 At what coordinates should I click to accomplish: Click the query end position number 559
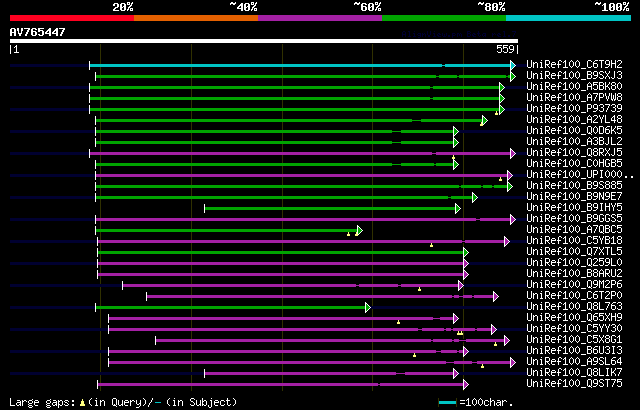pos(505,49)
